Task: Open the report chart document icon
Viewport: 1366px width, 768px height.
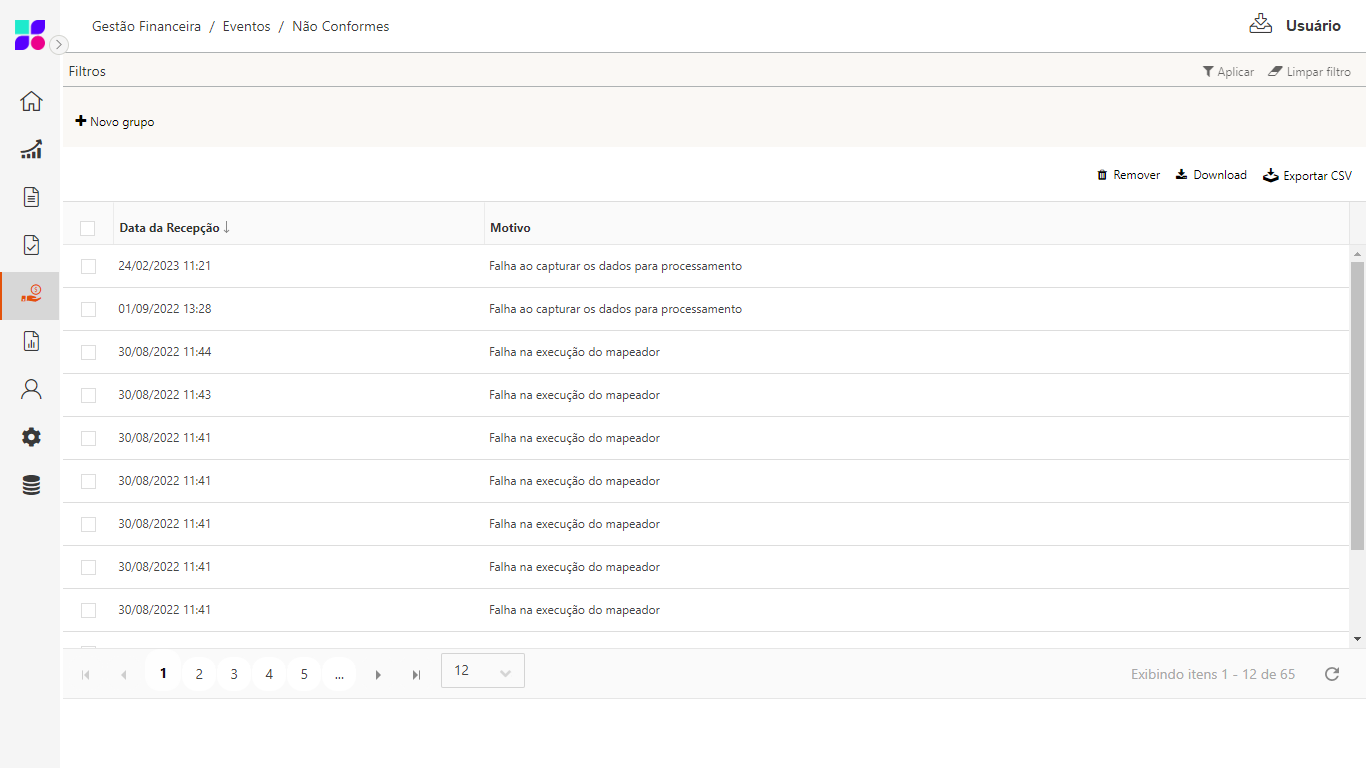Action: pos(31,341)
